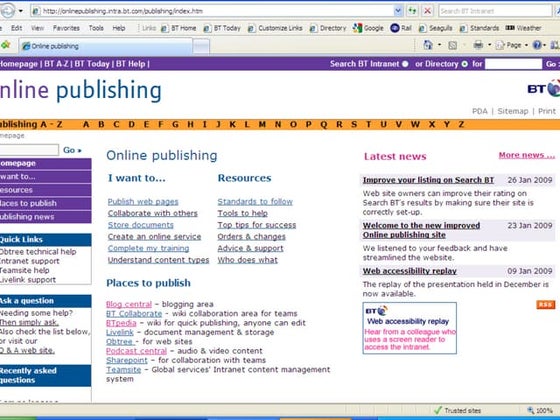Expand the Print icon dropdown arrow
560x420 pixels.
[490, 45]
